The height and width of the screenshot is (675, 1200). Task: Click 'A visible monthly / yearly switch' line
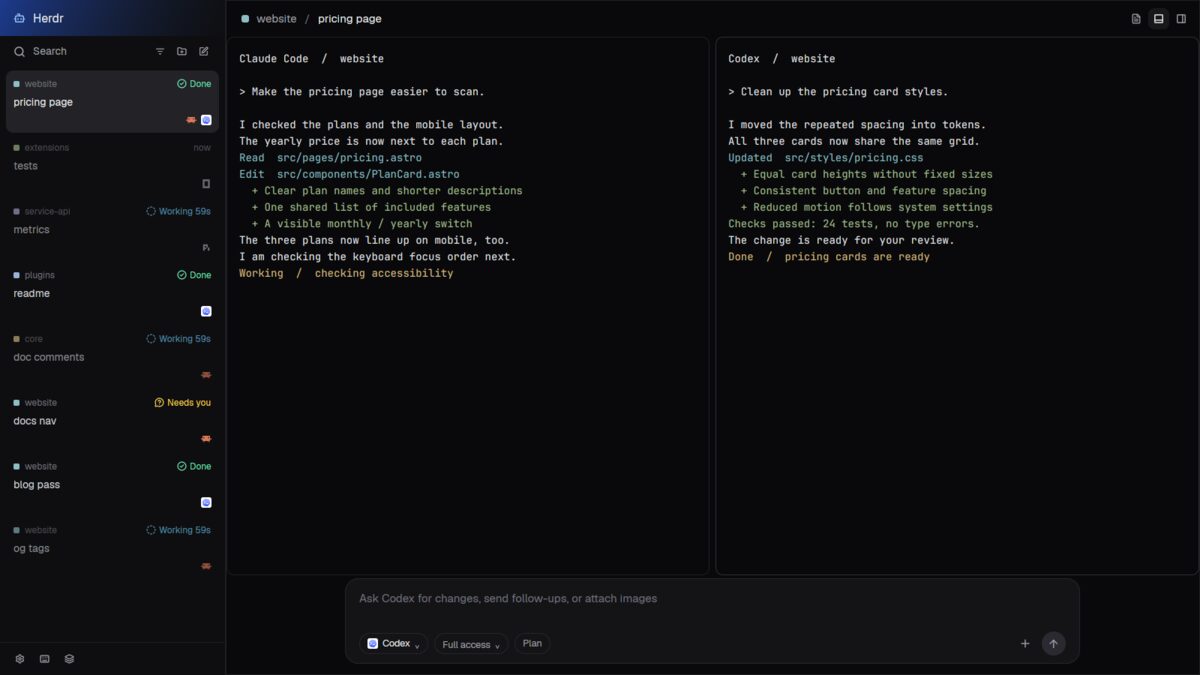(x=361, y=224)
